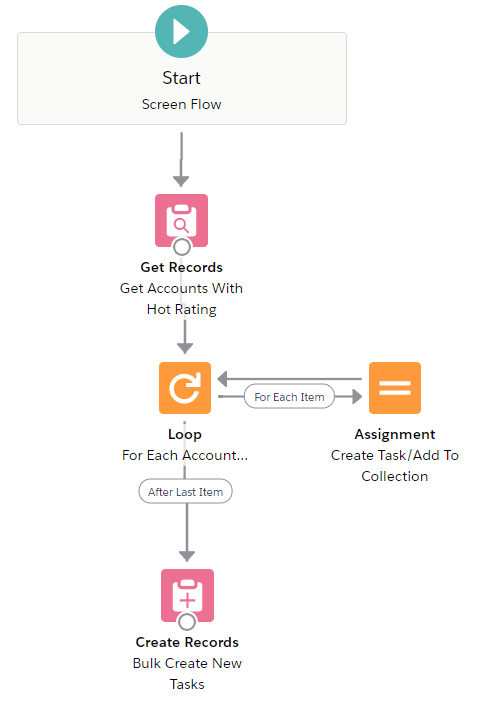Viewport: 478px width, 701px height.
Task: Click the 'Assignment' bold title text
Action: (395, 434)
